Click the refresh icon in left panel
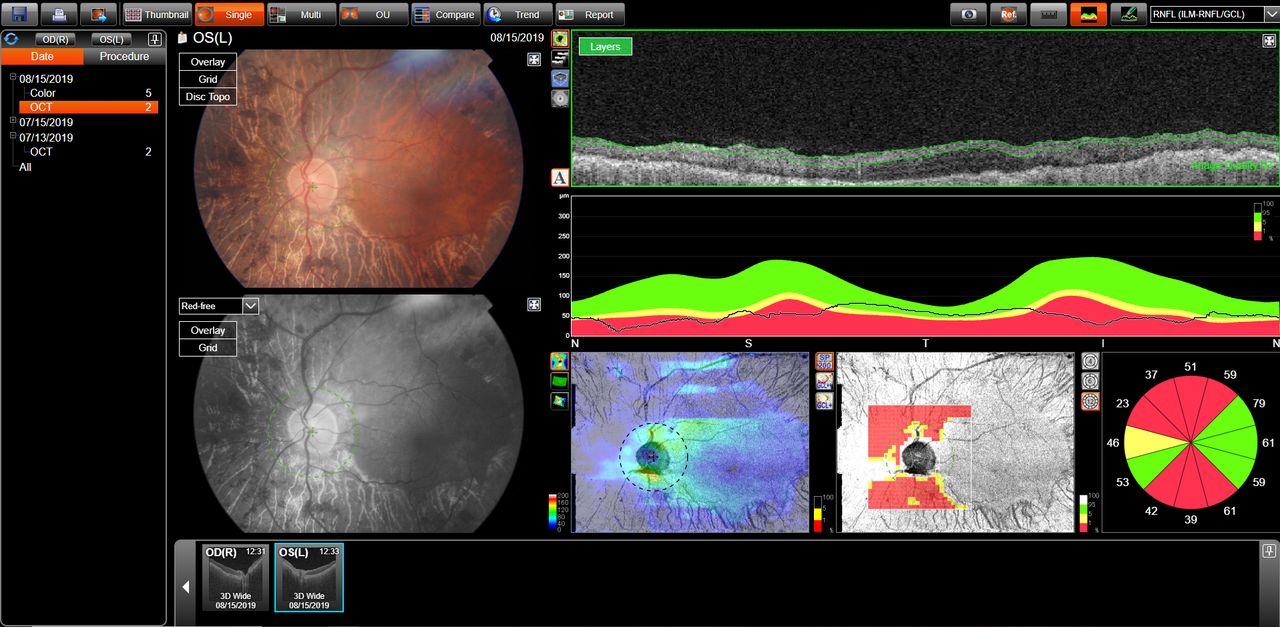 pos(11,39)
